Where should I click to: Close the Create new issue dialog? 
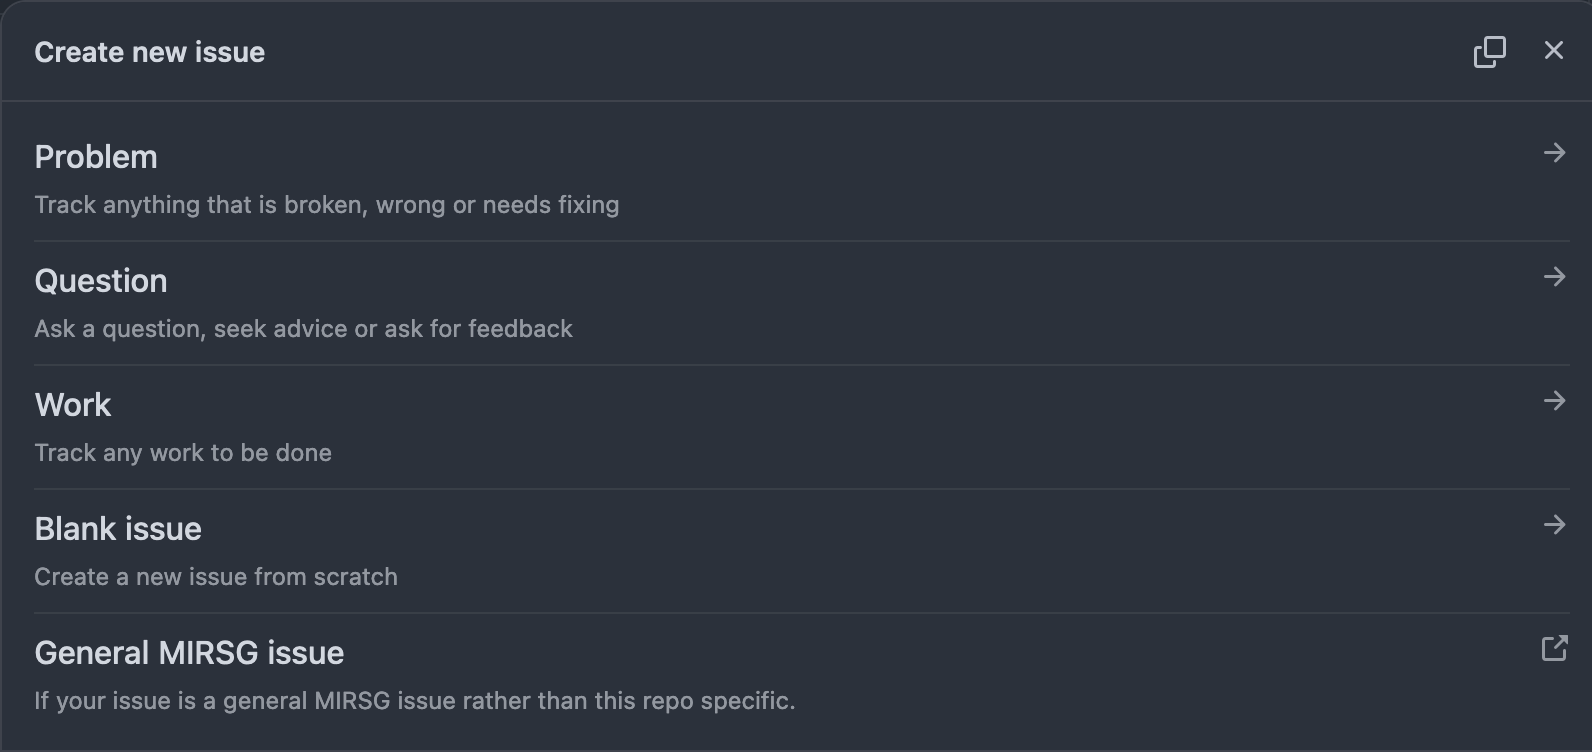click(1553, 51)
